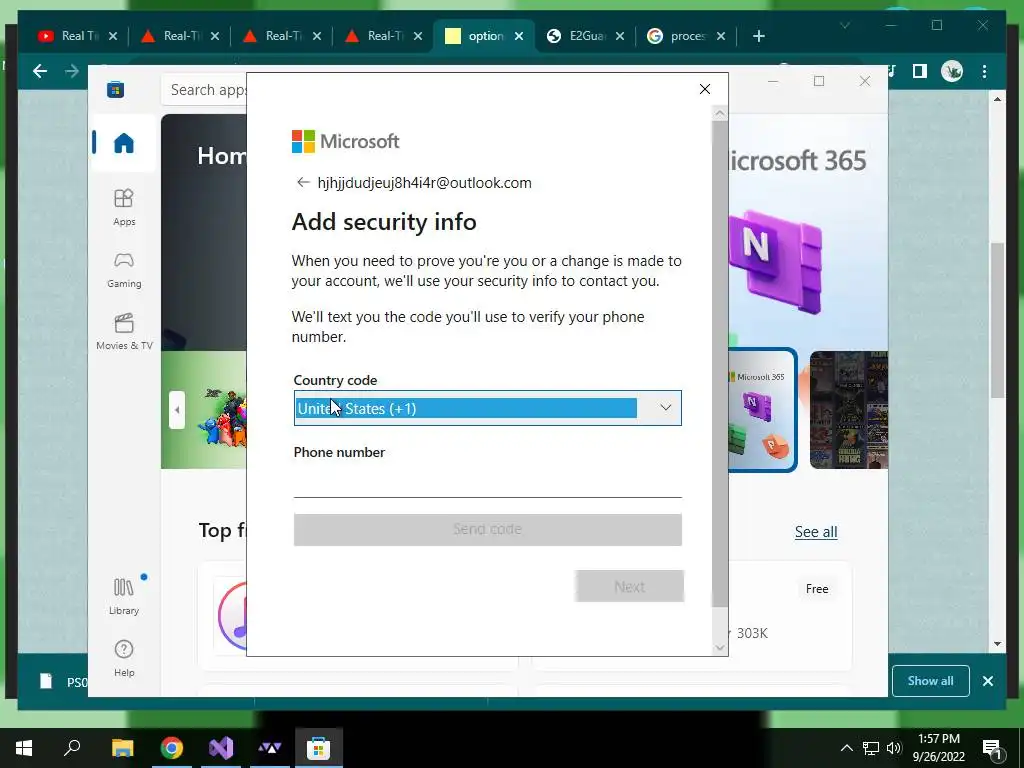Click the Free price button
The image size is (1024, 768).
tap(816, 588)
